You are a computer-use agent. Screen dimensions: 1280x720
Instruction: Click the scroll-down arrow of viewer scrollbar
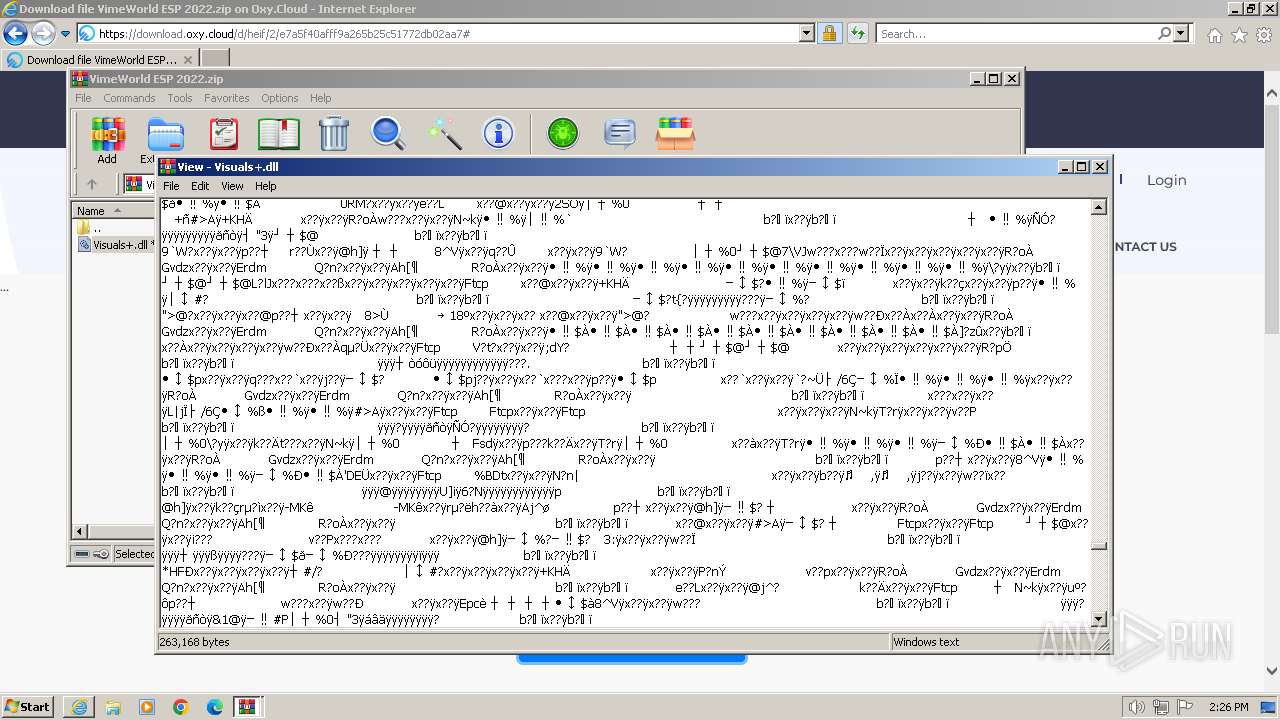(1098, 620)
